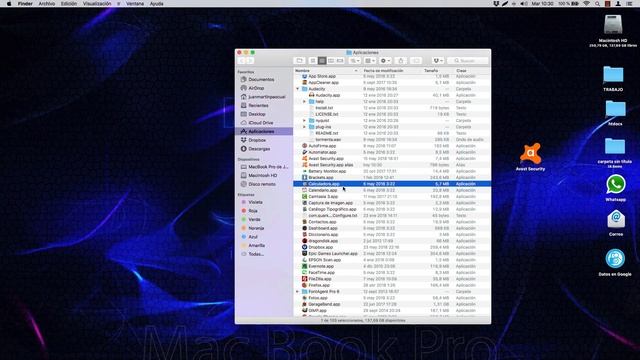Screen dimensions: 640x360
Task: Open the Ventana menu
Action: (135, 4)
